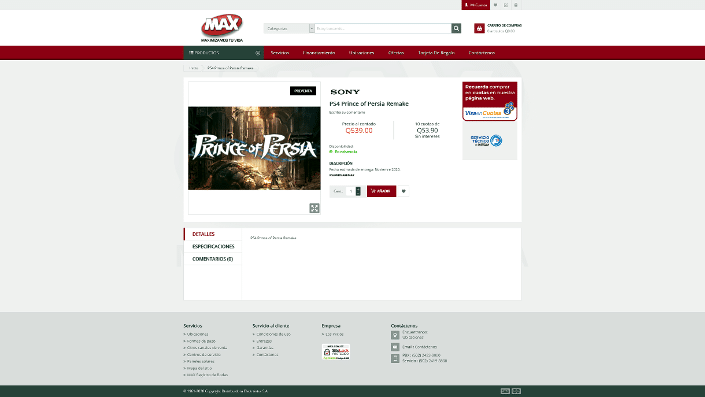Expand product image to fullscreen
Screen dimensions: 705x397
point(314,208)
